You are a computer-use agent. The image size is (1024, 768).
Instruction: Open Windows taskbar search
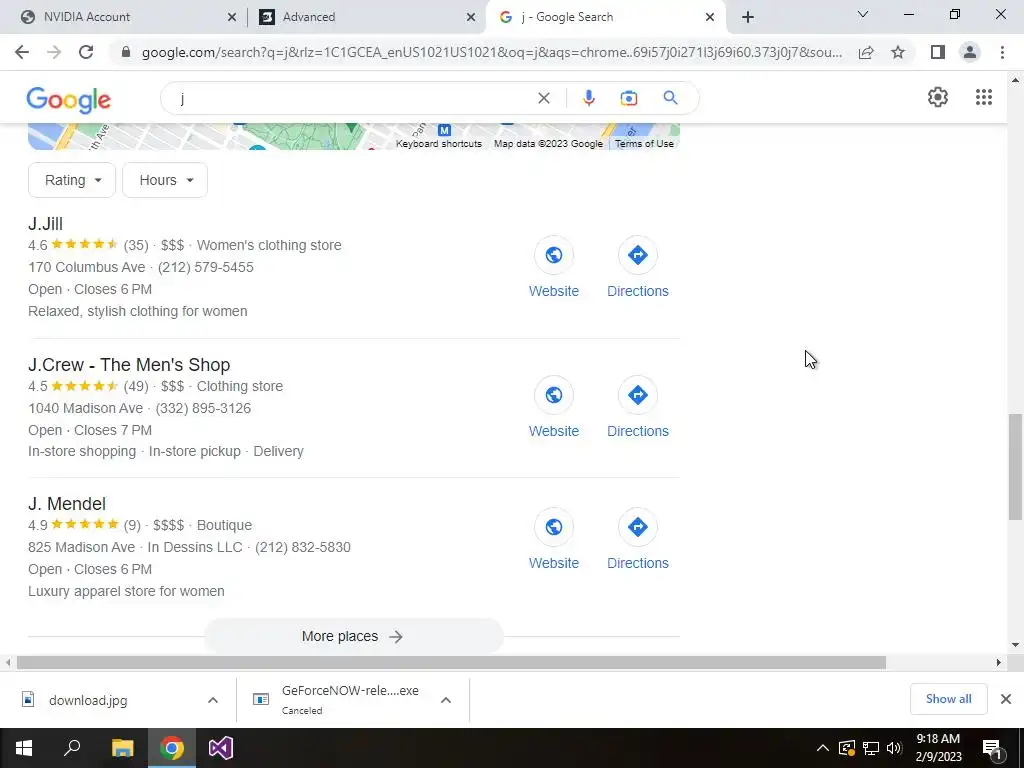(72, 748)
